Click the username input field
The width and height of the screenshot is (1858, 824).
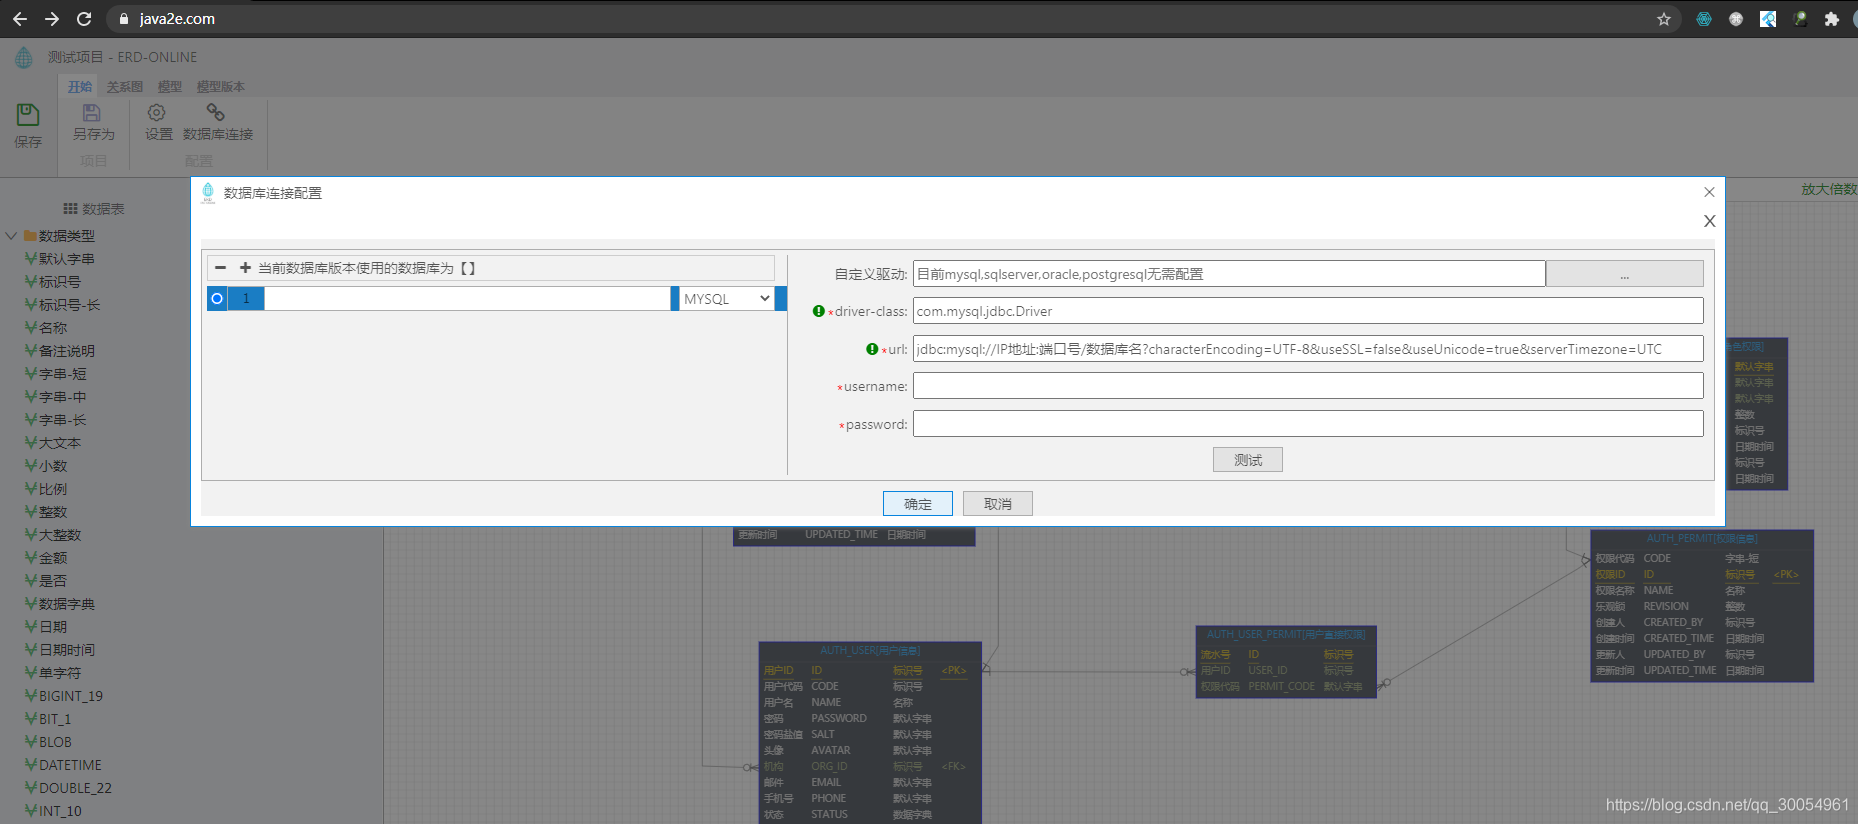click(x=1308, y=386)
